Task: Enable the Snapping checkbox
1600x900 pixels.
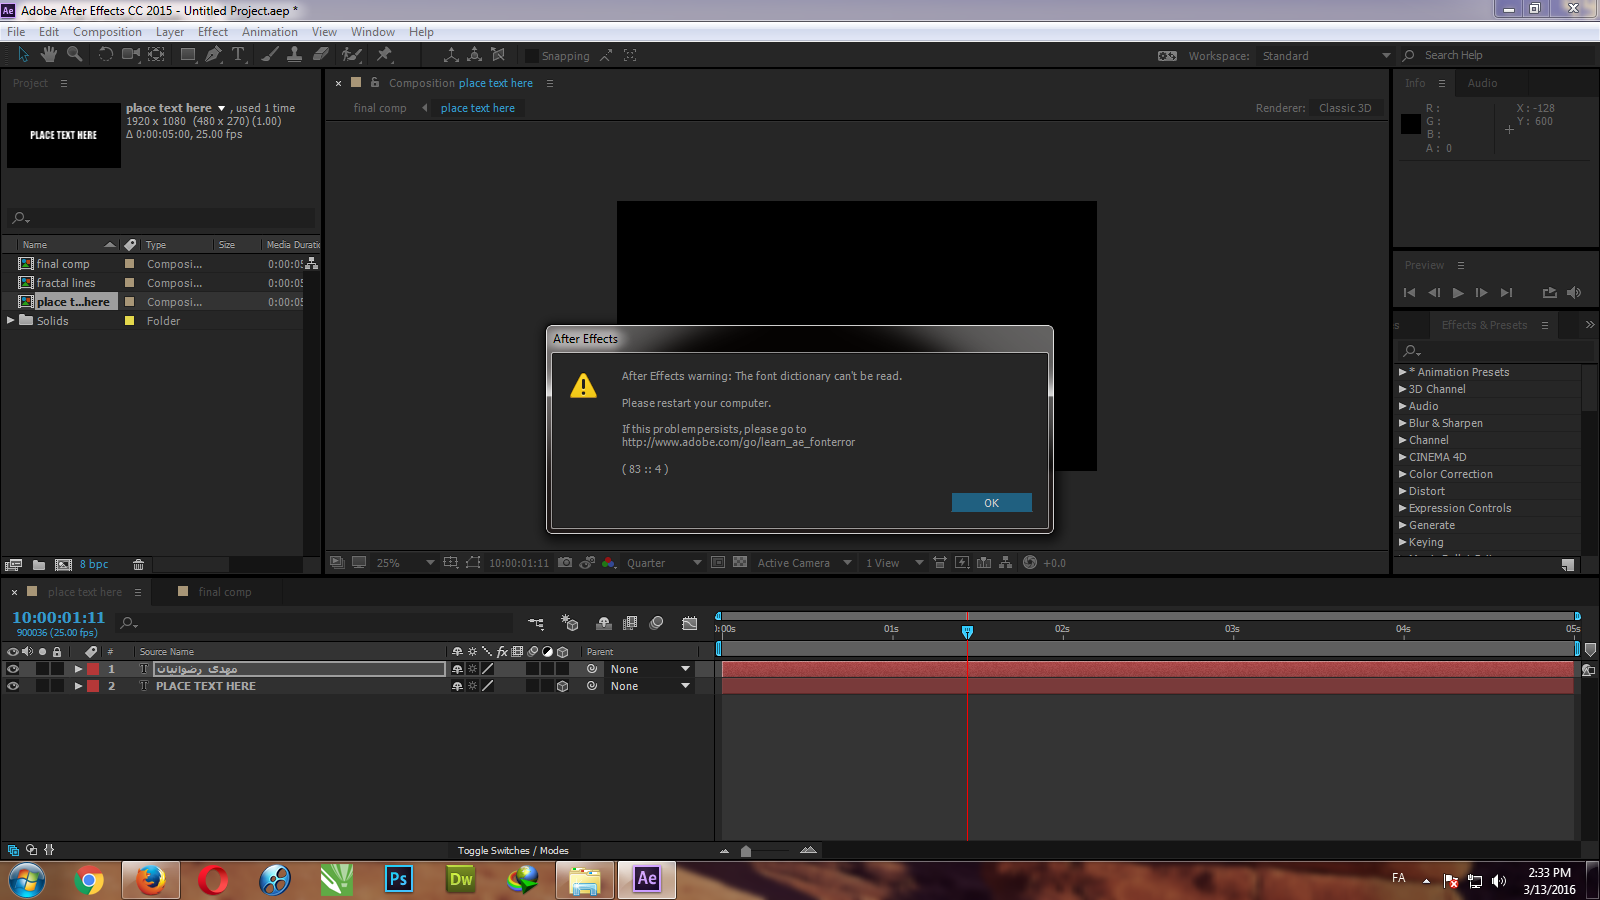Action: pyautogui.click(x=532, y=56)
